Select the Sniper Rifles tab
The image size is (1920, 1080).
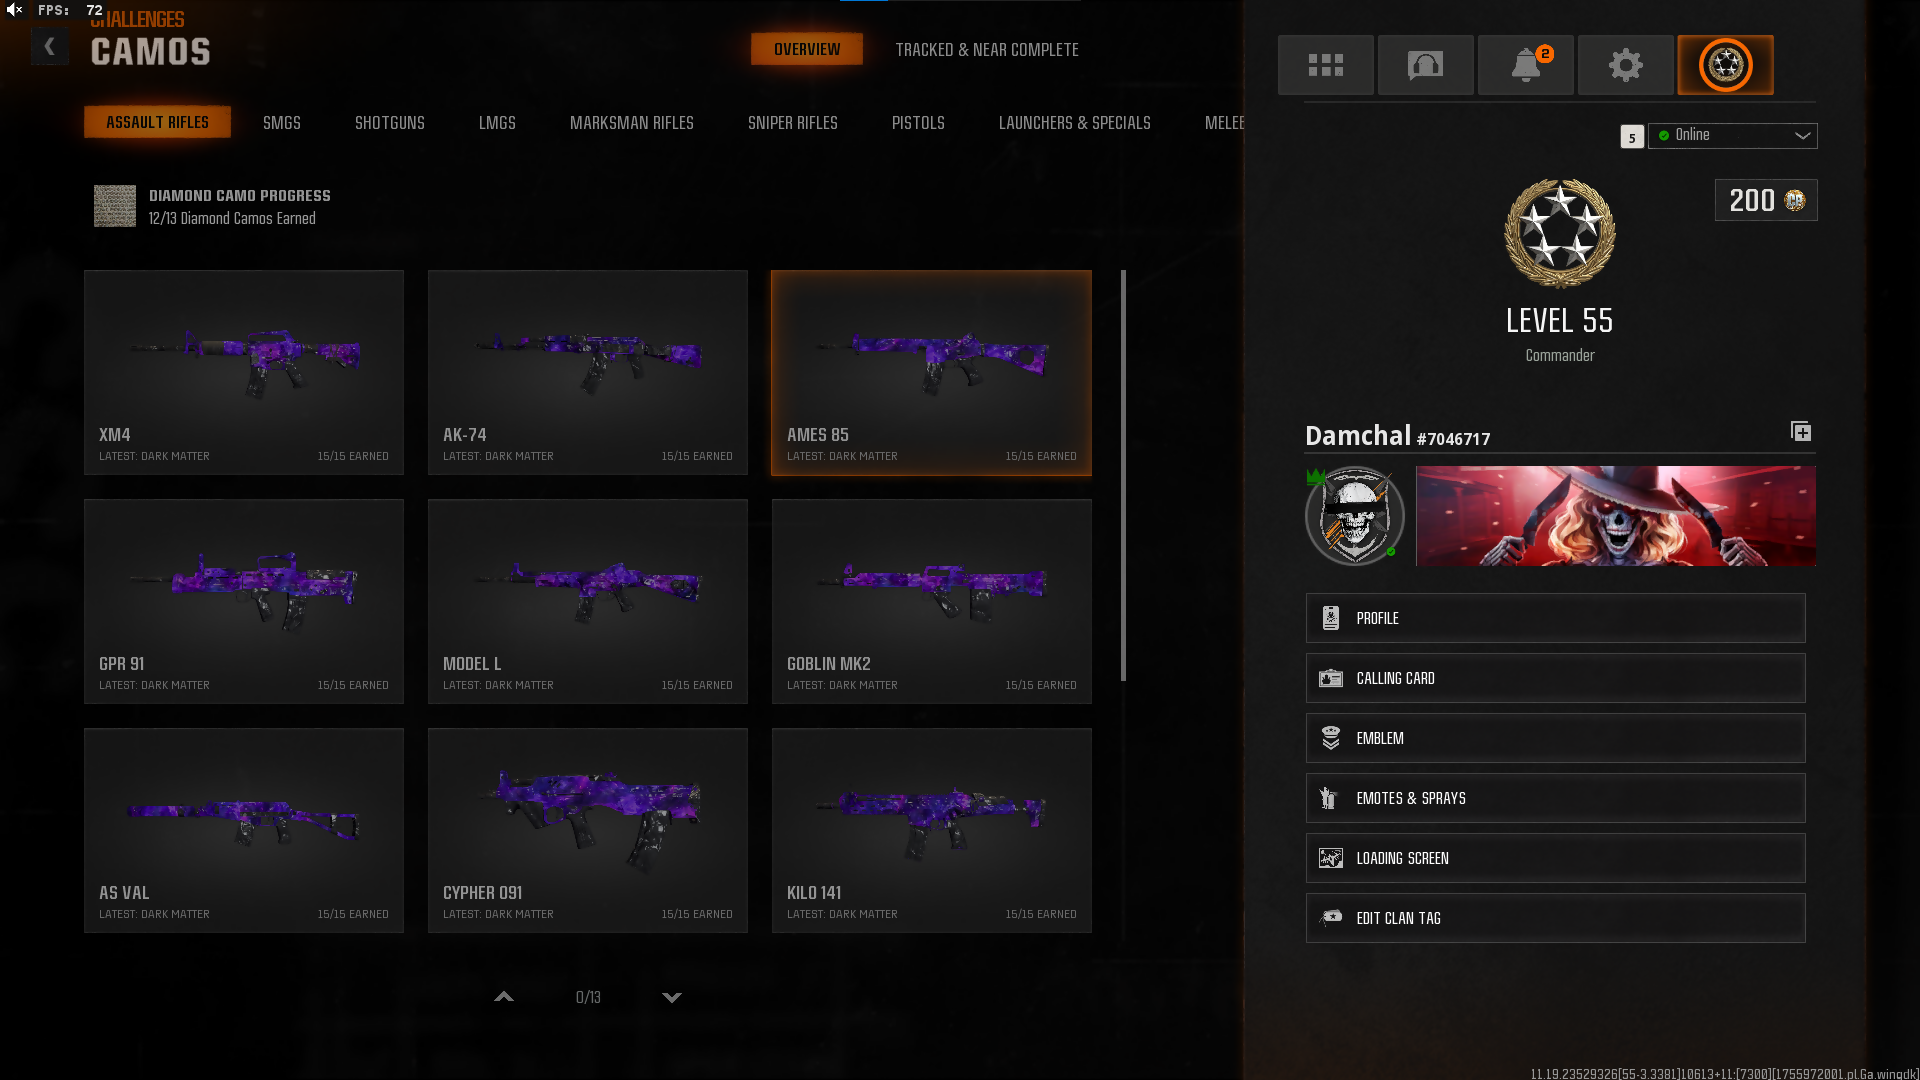tap(792, 123)
